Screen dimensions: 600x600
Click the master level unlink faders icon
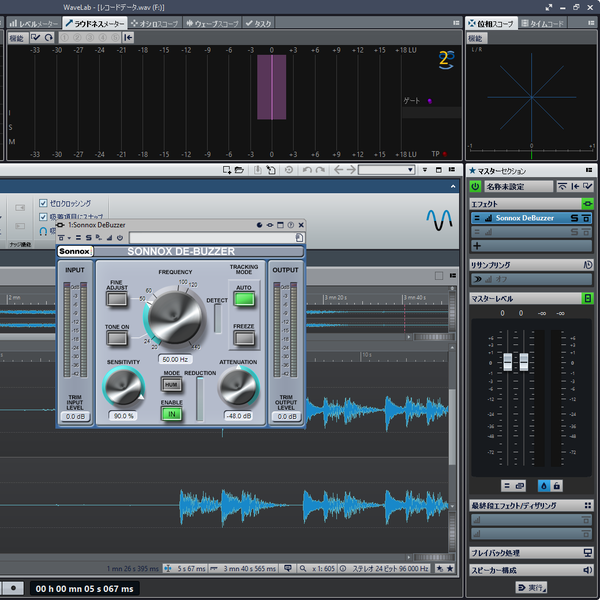[519, 486]
